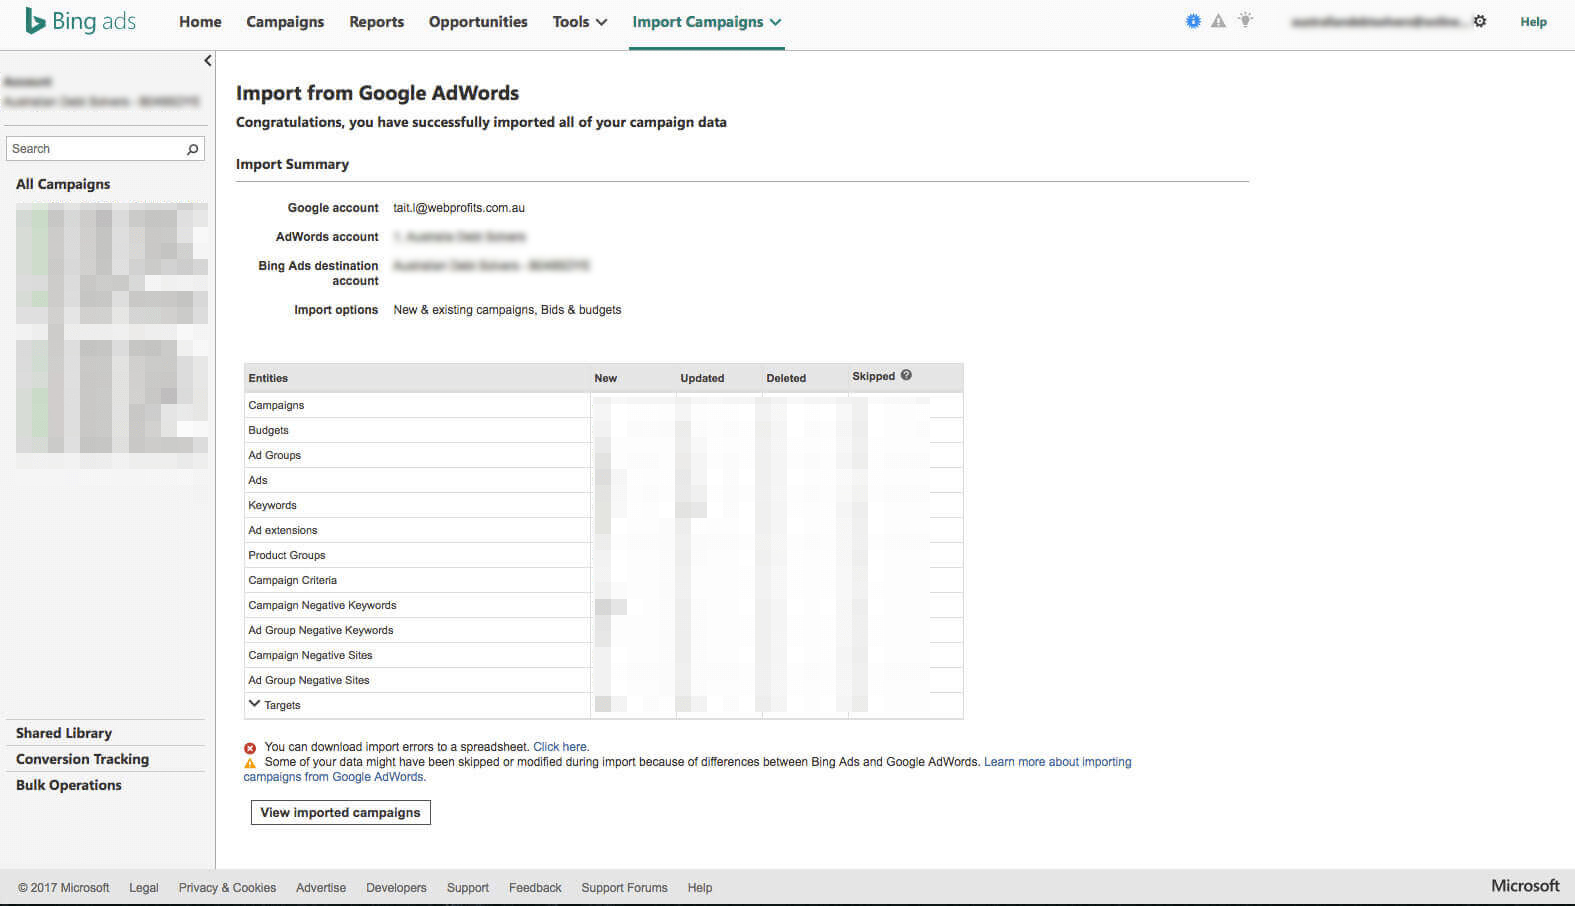Click the lightbulb ideas icon
1575x906 pixels.
click(1245, 20)
